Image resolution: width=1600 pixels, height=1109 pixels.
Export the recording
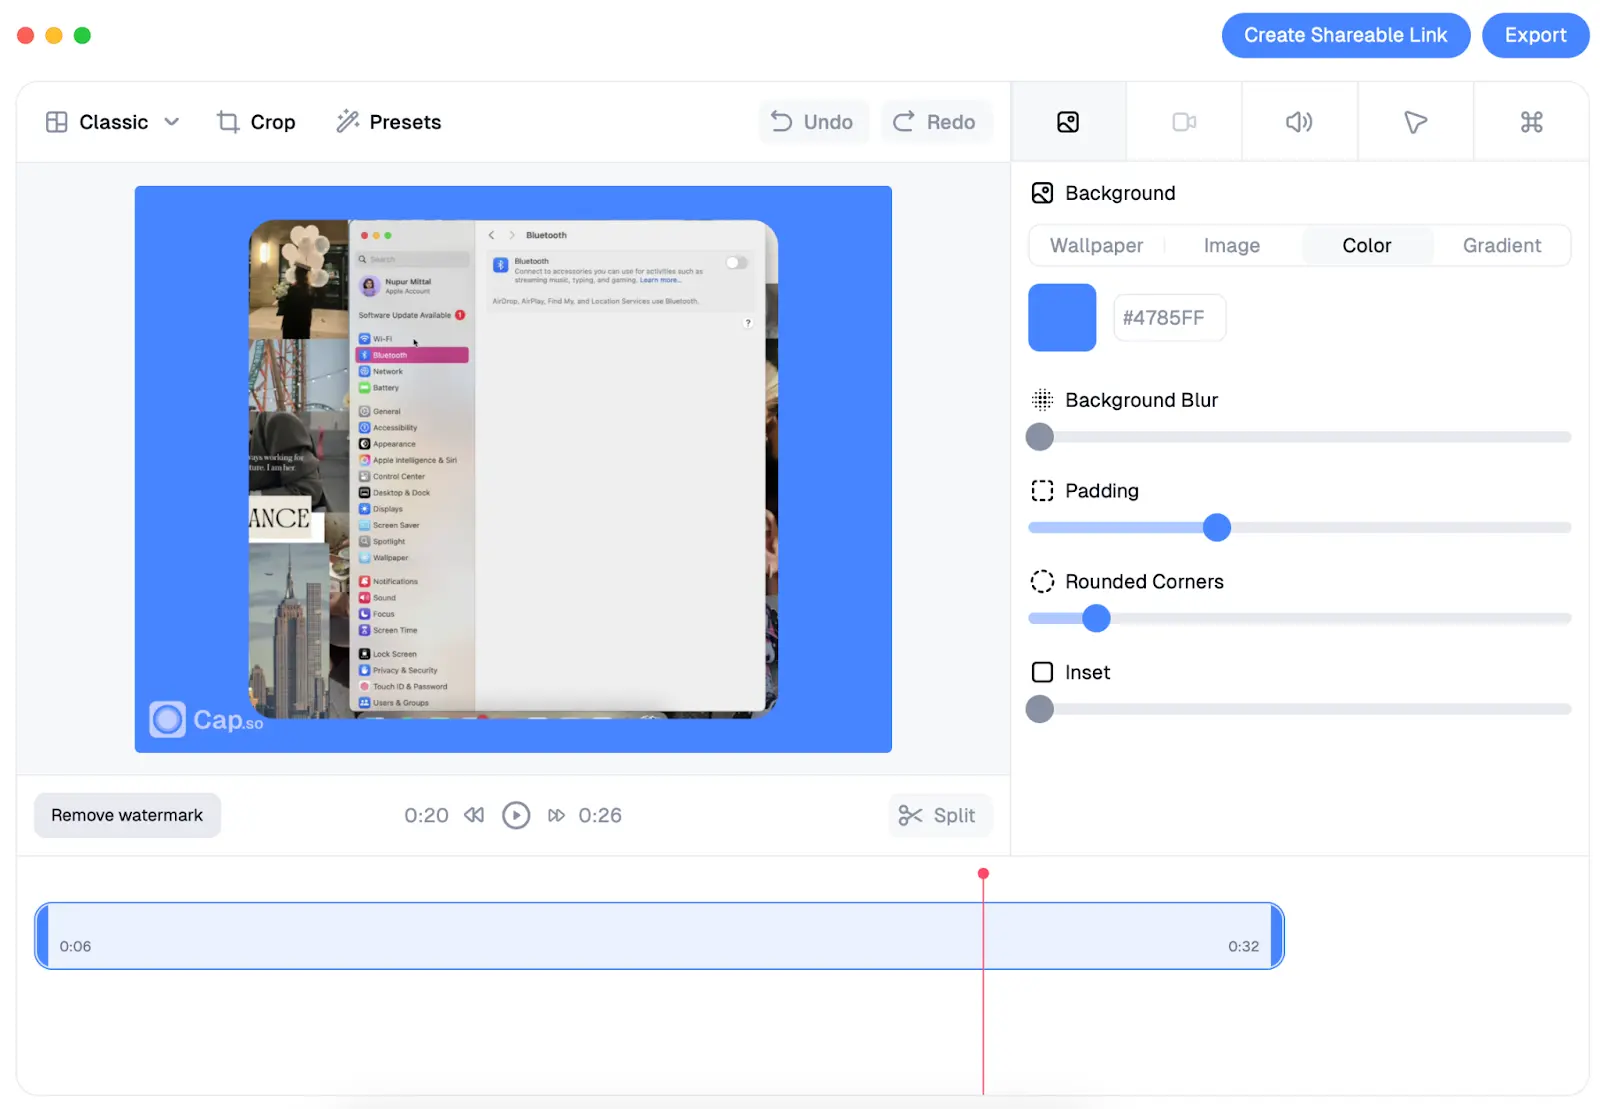tap(1535, 35)
